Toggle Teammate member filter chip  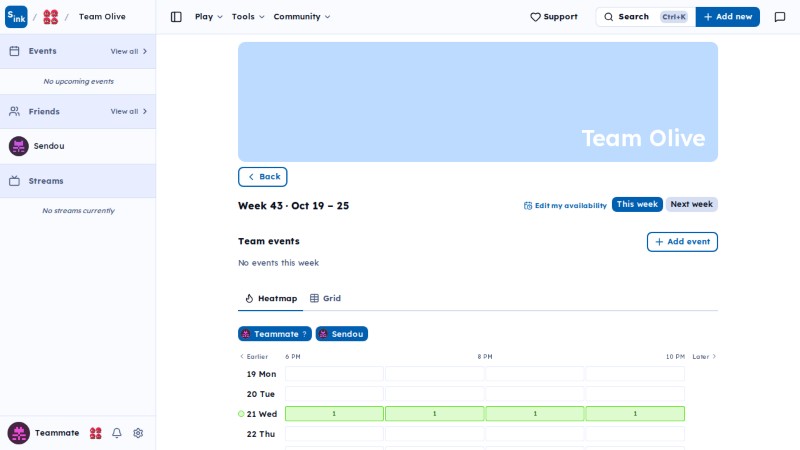click(274, 334)
